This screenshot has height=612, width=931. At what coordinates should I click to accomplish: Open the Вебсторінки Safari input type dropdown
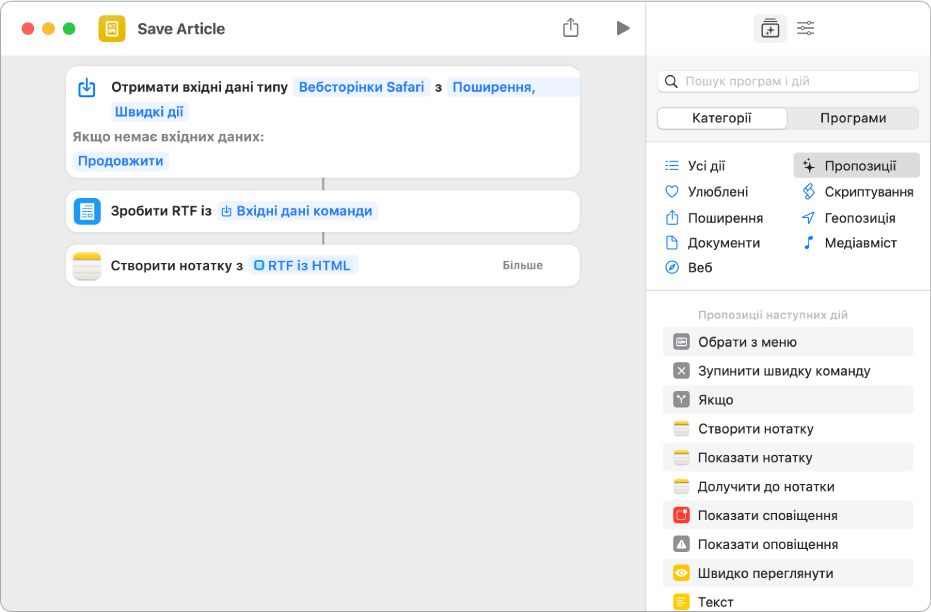coord(362,87)
